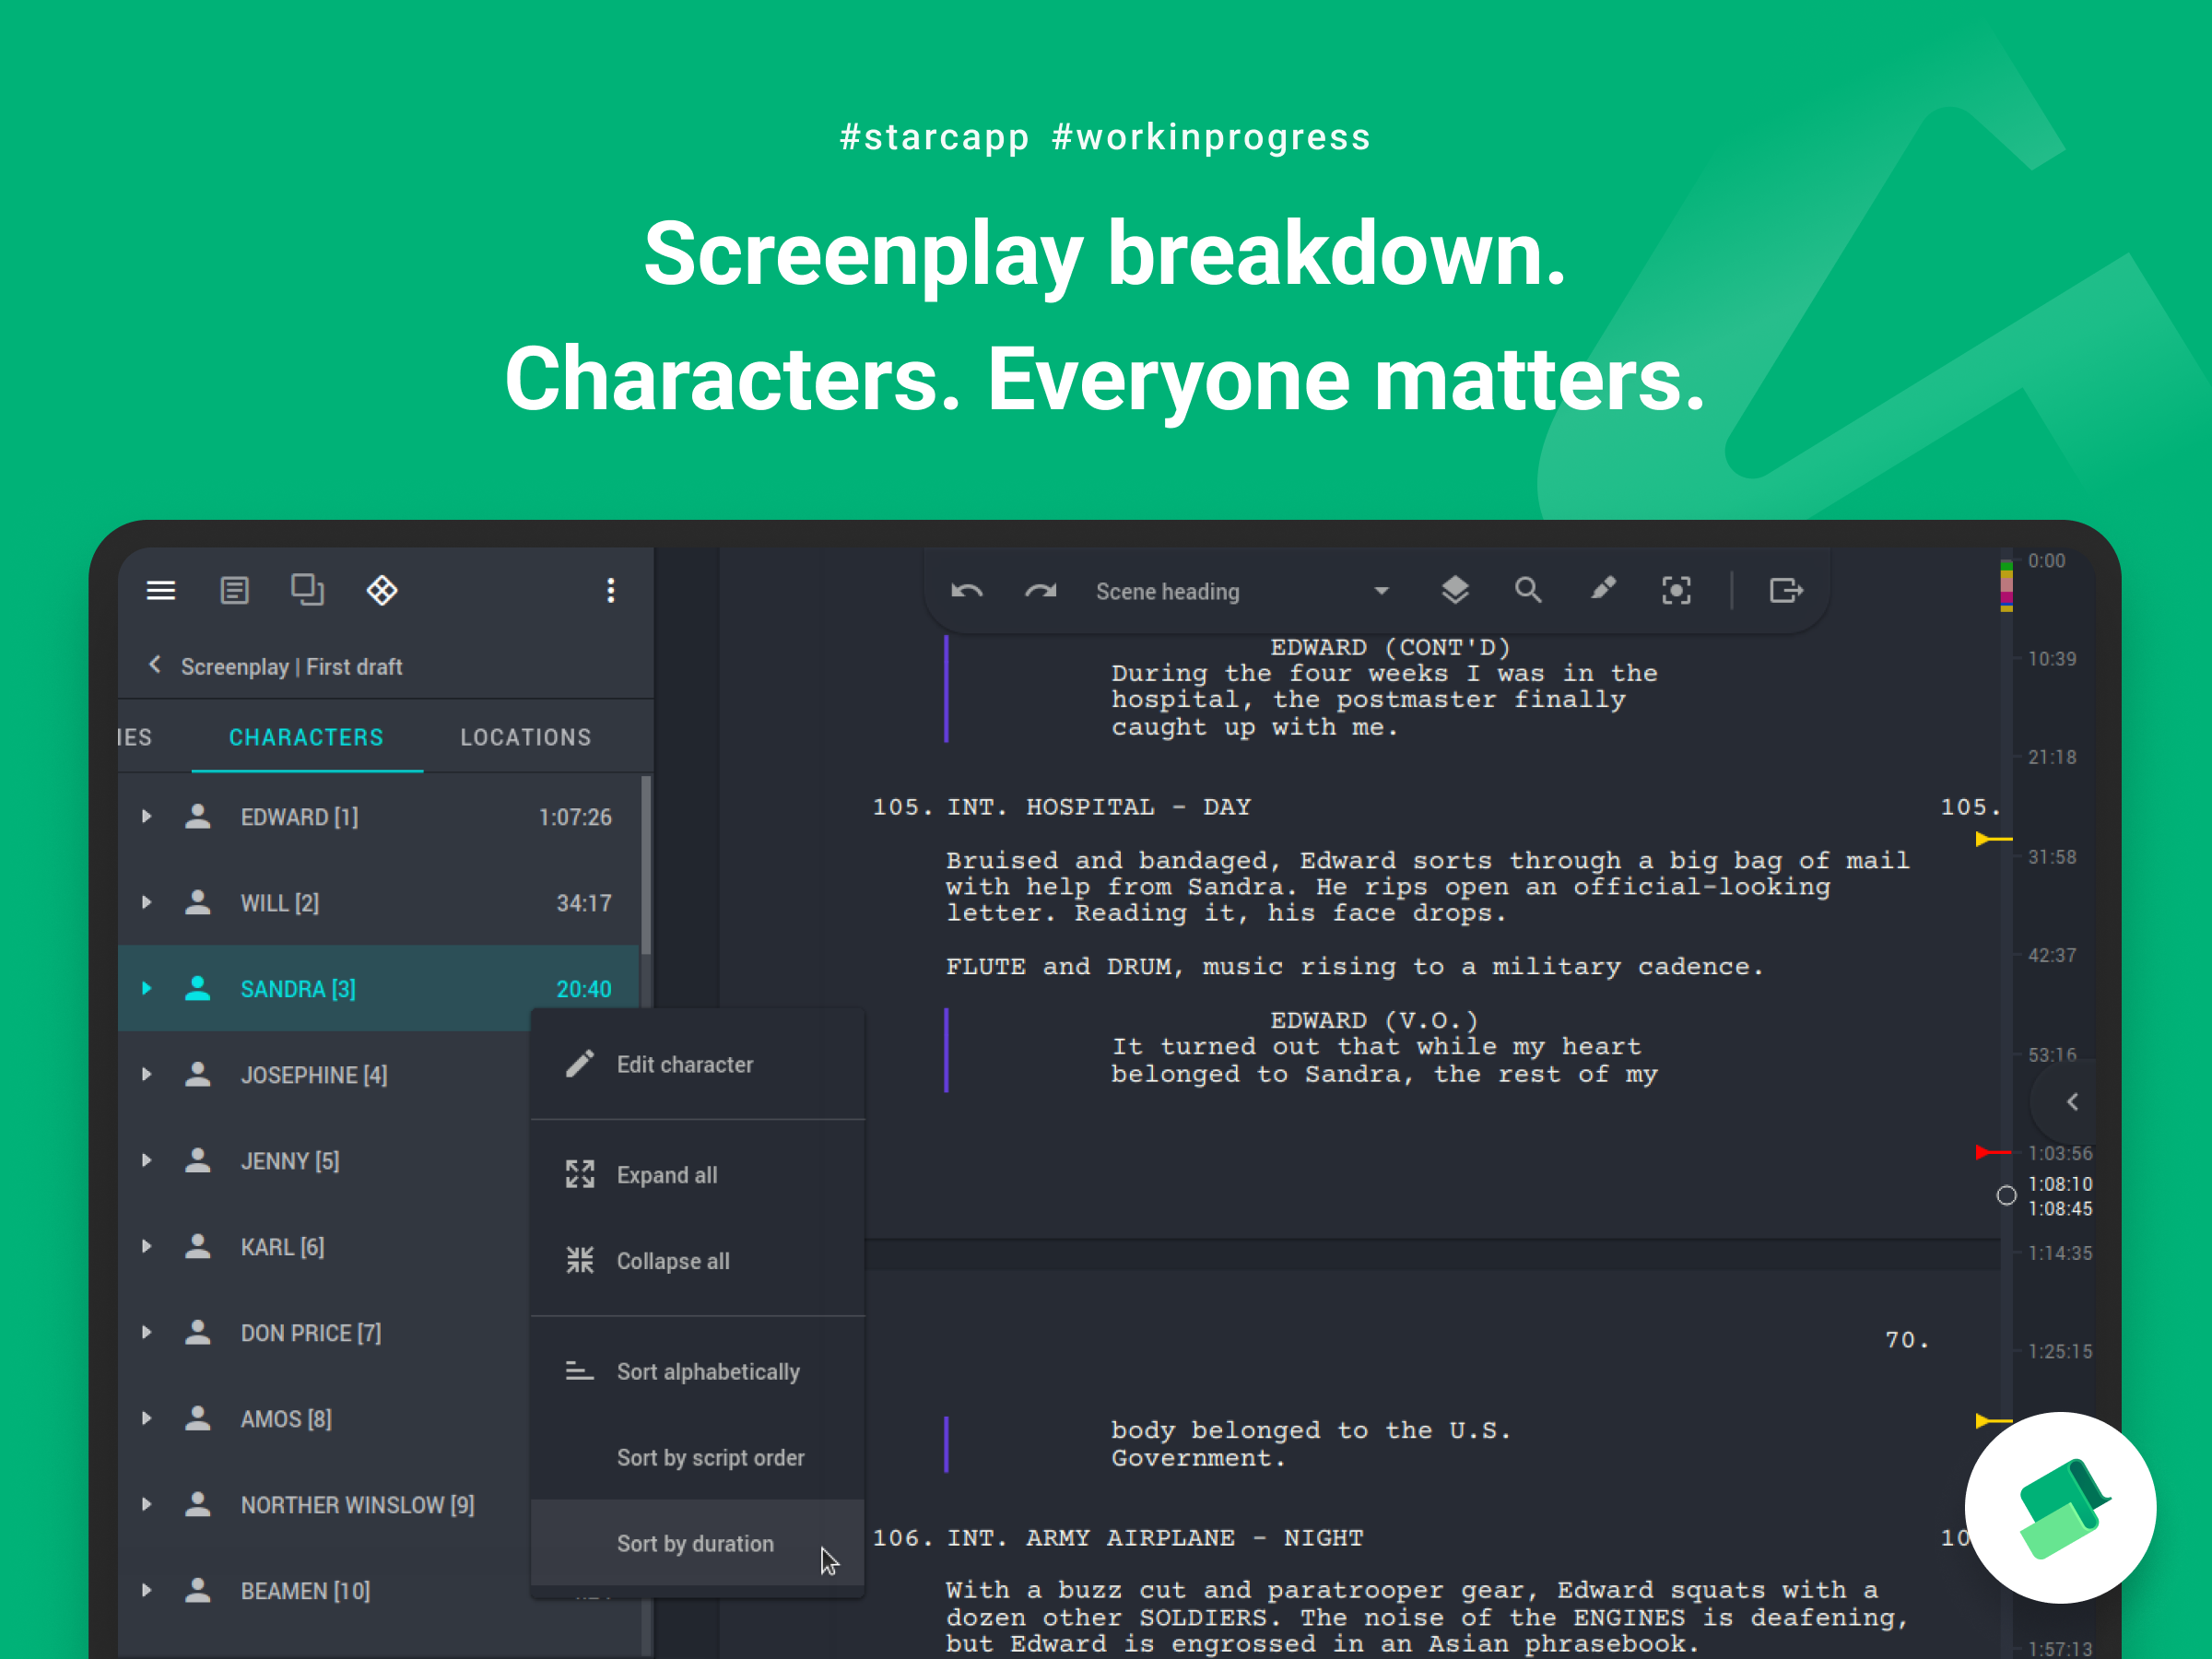Click the JOSEPHINE person icon
This screenshot has width=2212, height=1659.
198,1075
